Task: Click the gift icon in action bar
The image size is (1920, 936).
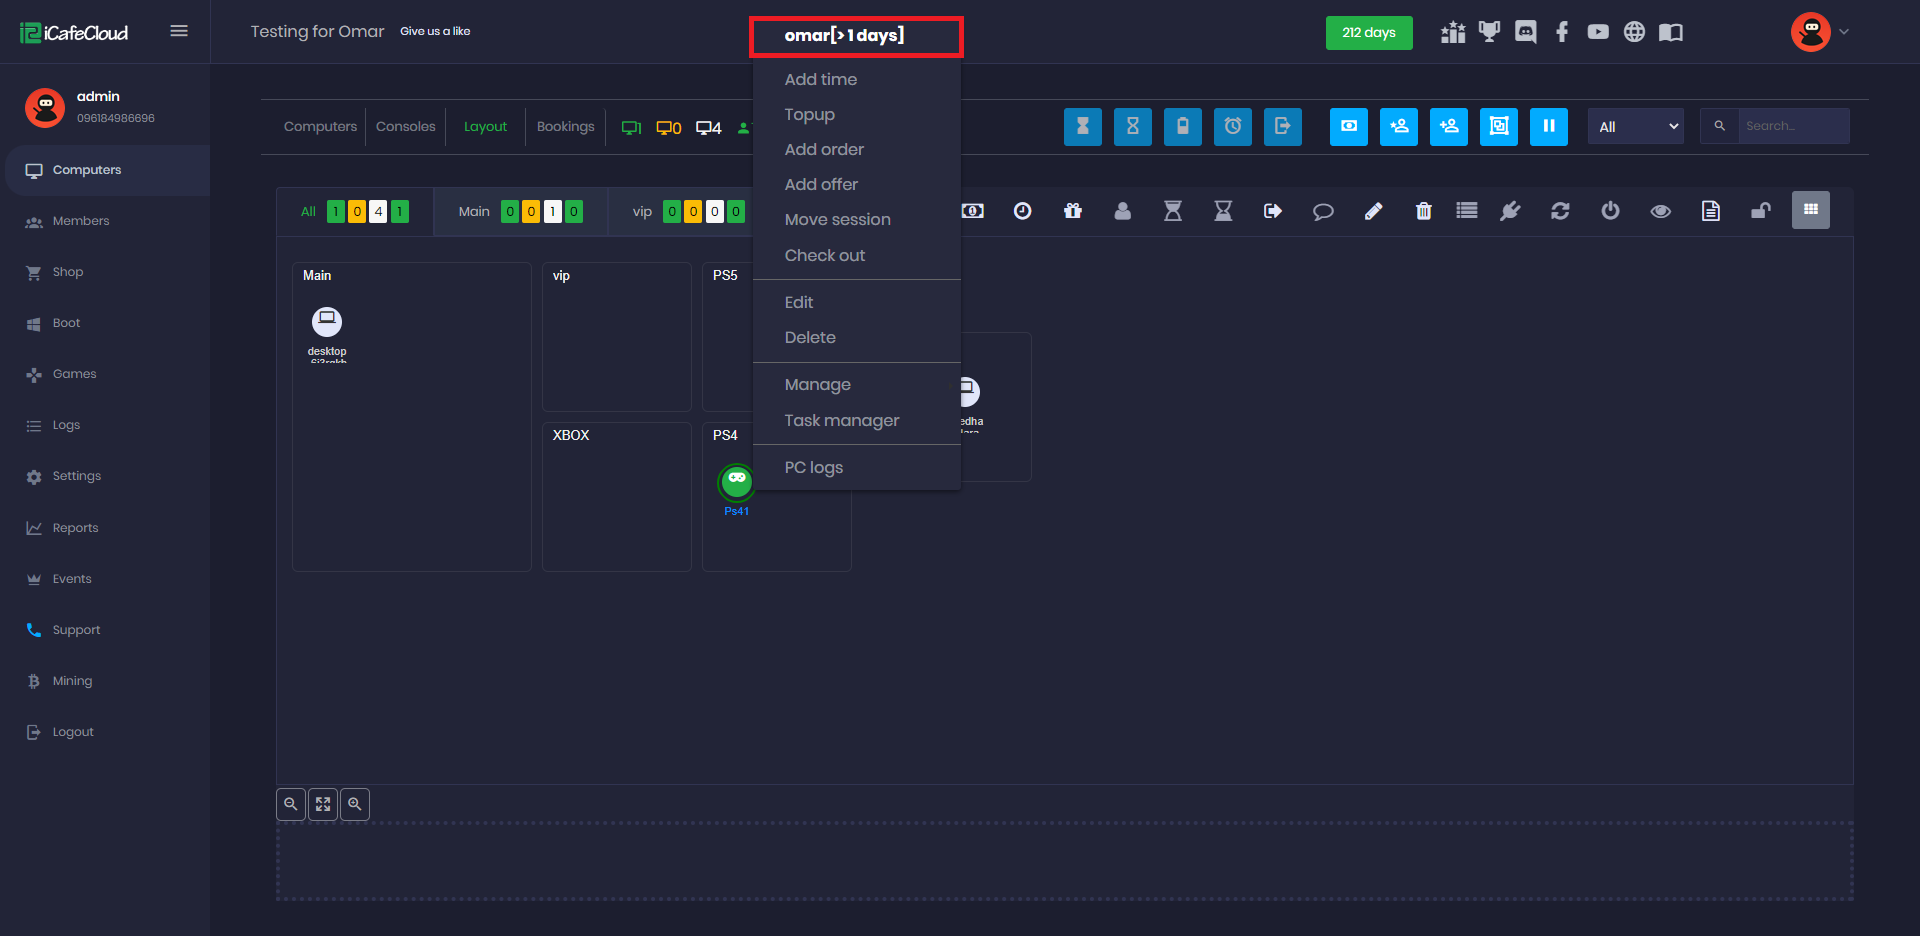Action: pos(1073,211)
